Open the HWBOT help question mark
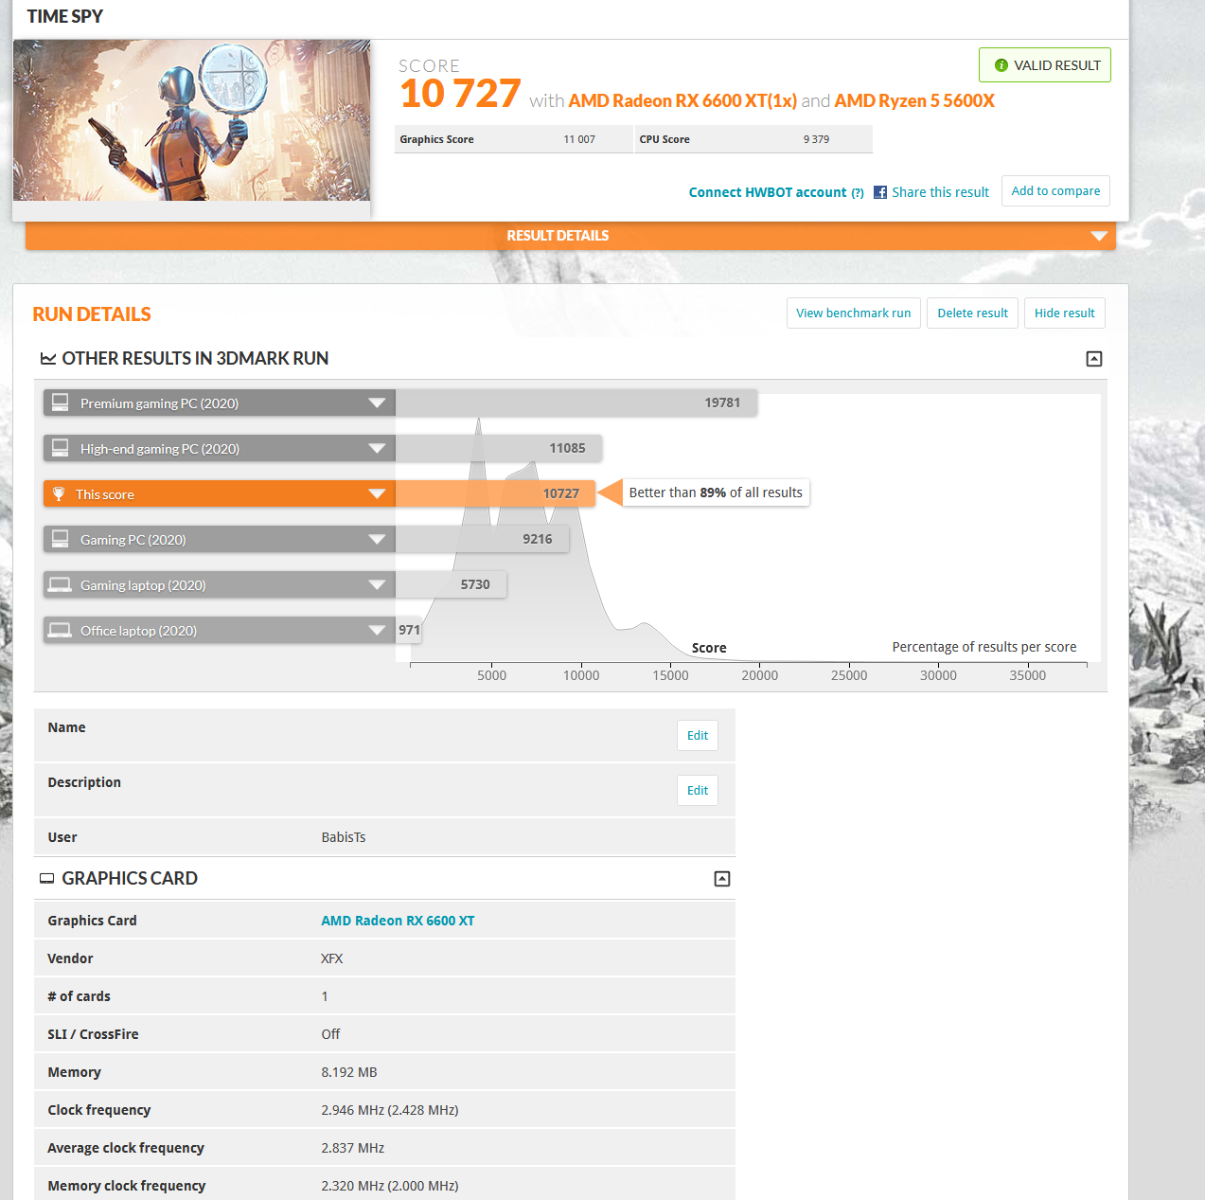Viewport: 1205px width, 1200px height. (857, 193)
